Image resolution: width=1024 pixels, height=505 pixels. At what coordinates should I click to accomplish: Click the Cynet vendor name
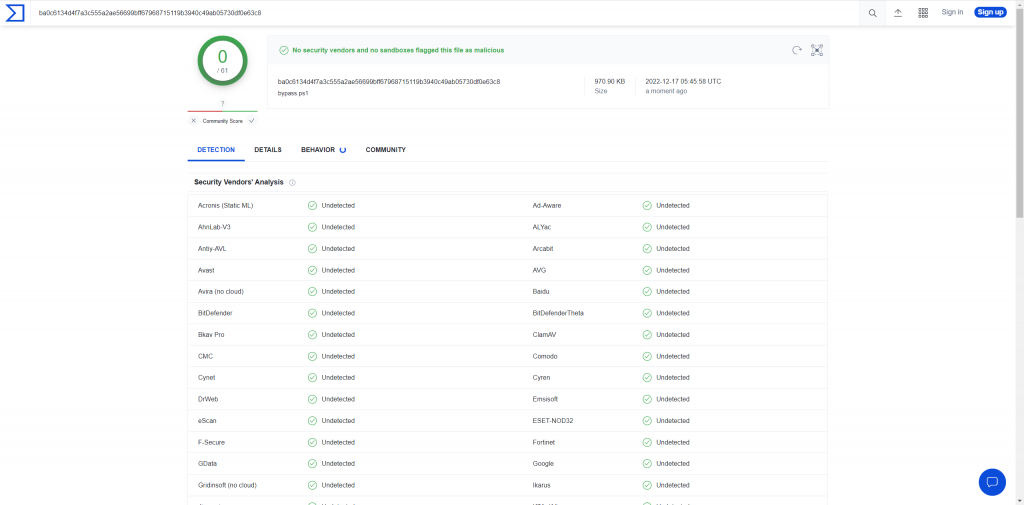206,378
